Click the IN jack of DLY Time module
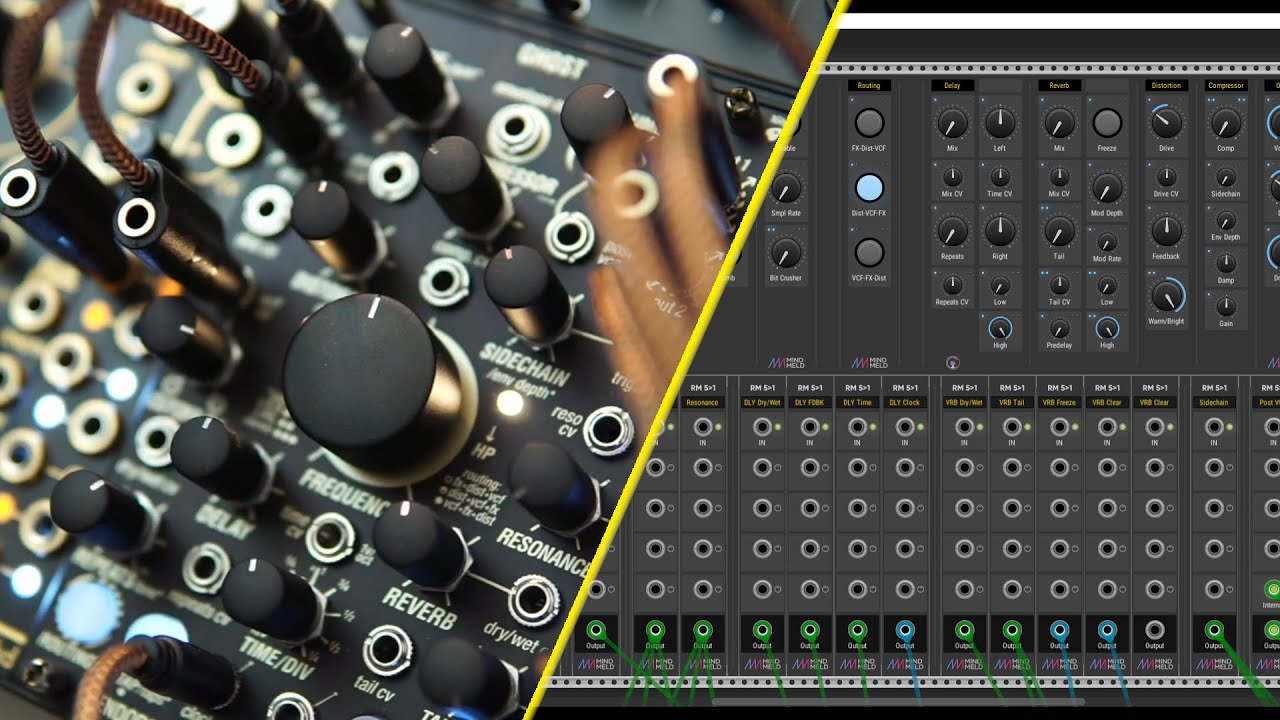This screenshot has height=720, width=1280. click(857, 427)
